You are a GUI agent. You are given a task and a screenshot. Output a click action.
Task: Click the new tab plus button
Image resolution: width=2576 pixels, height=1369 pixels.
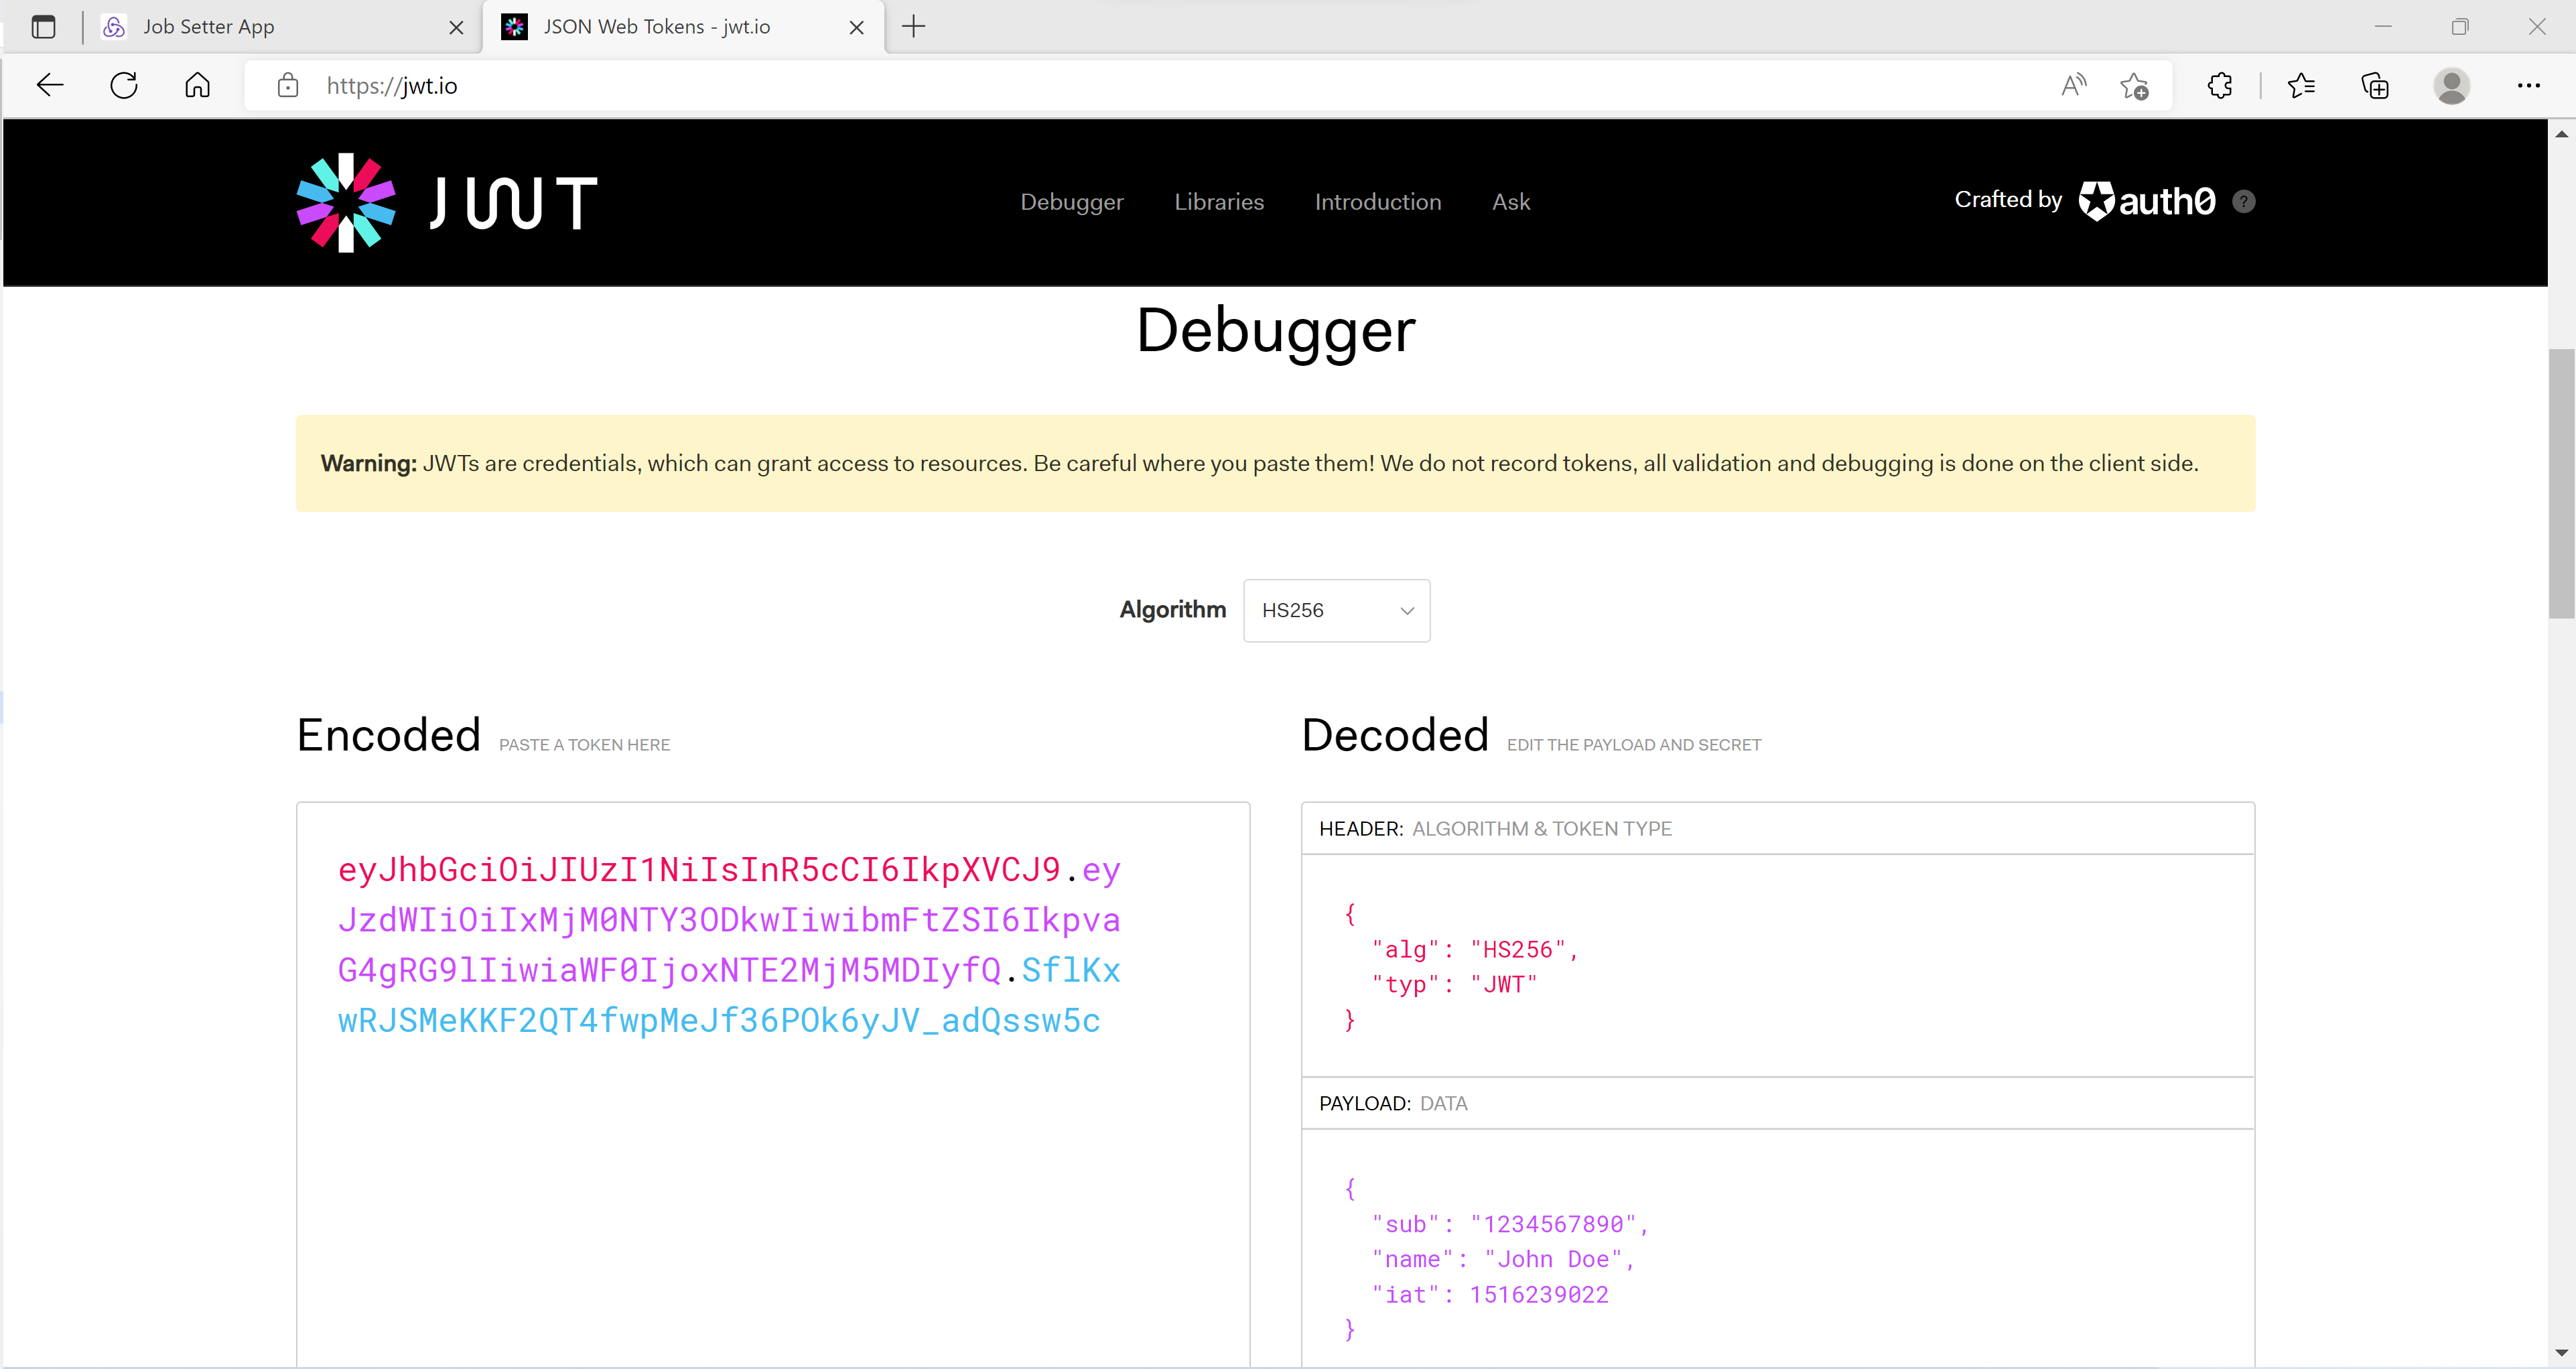coord(912,27)
